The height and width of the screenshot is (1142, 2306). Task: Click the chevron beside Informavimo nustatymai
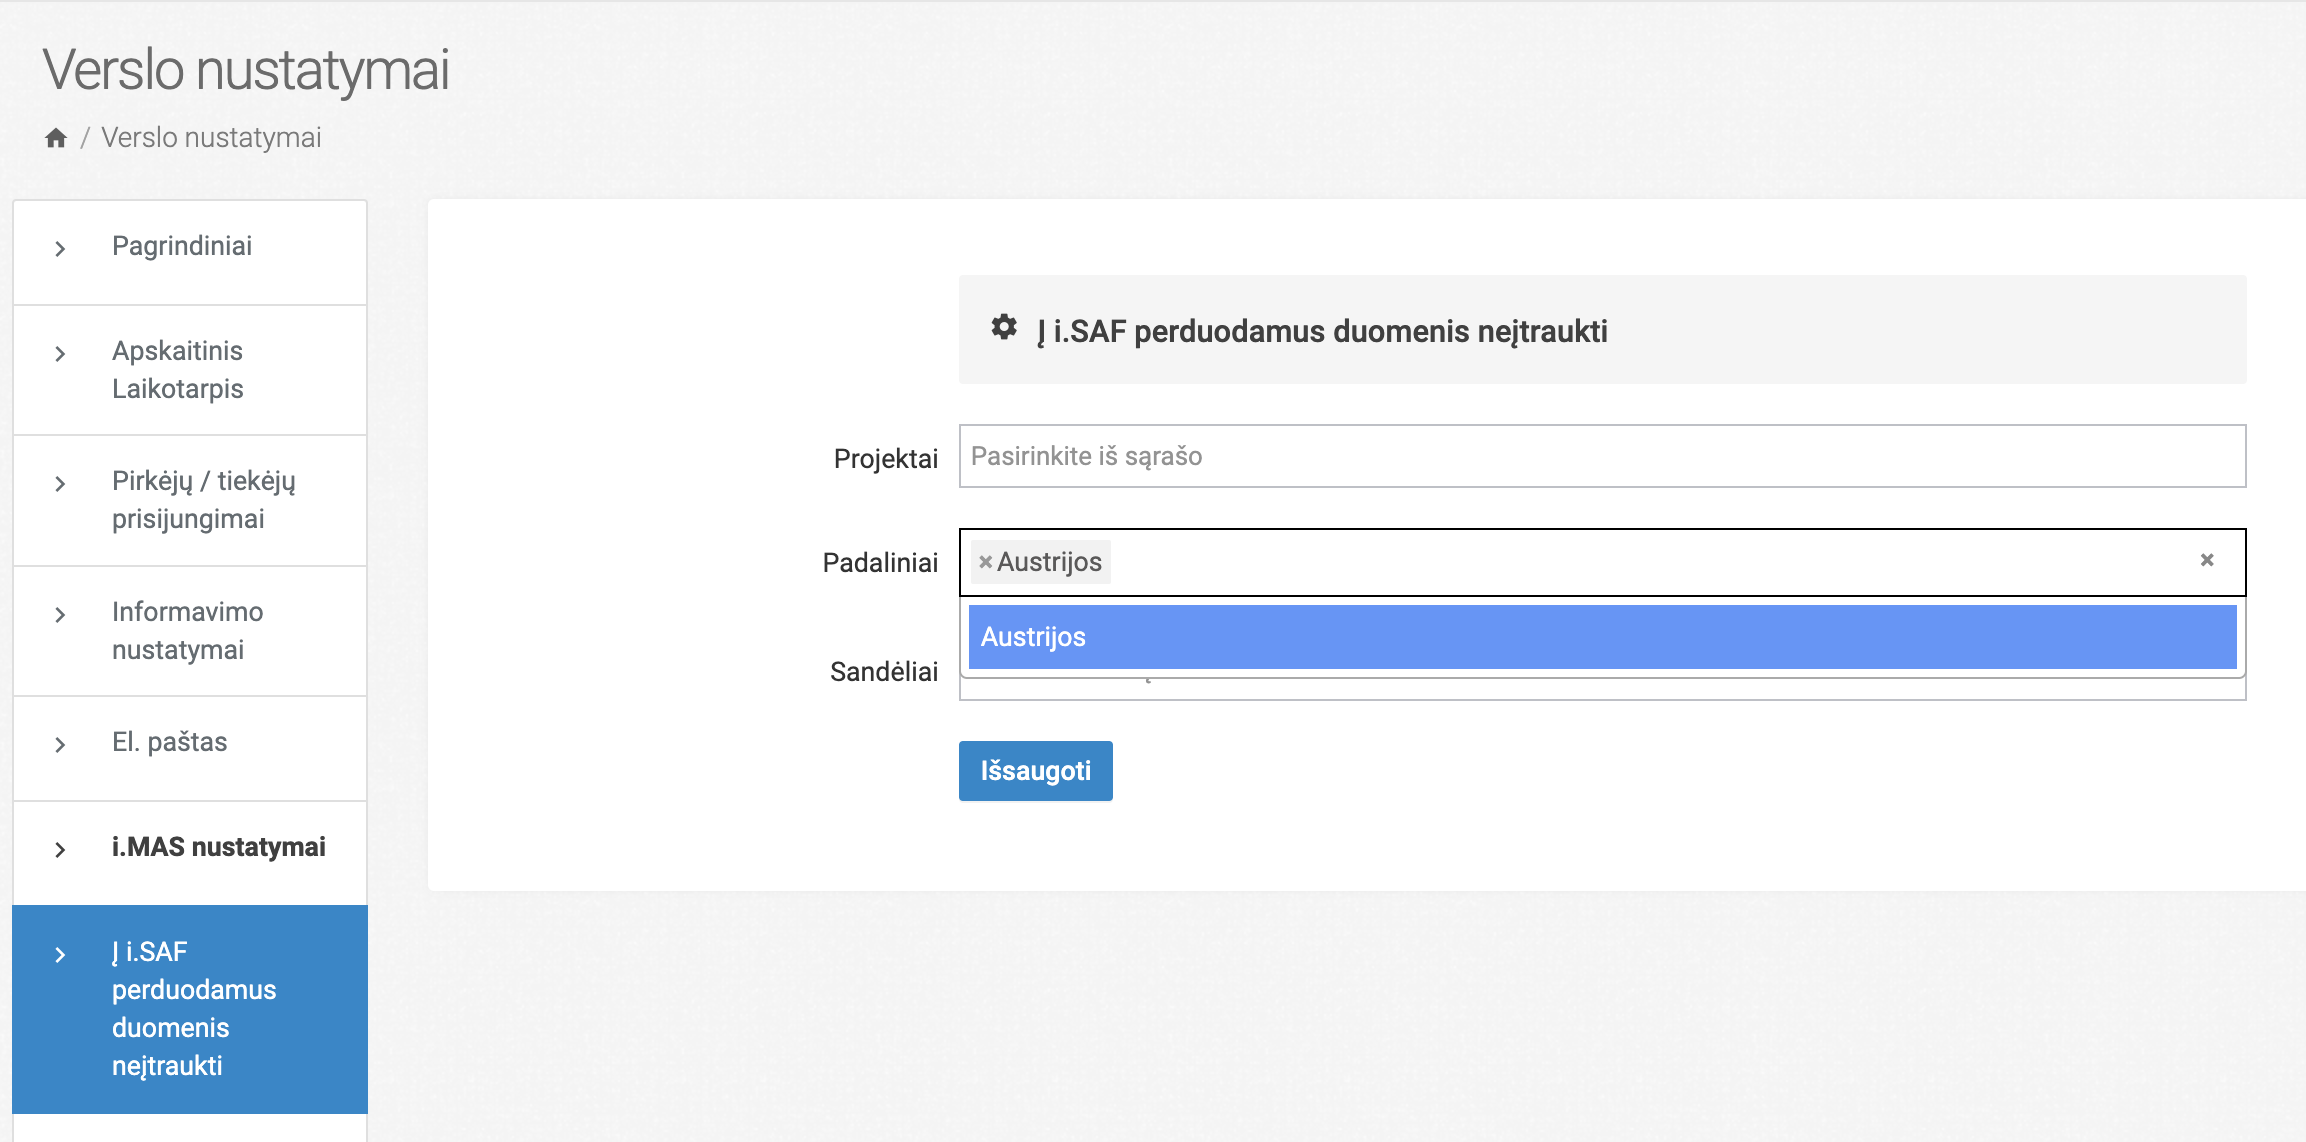pyautogui.click(x=60, y=615)
